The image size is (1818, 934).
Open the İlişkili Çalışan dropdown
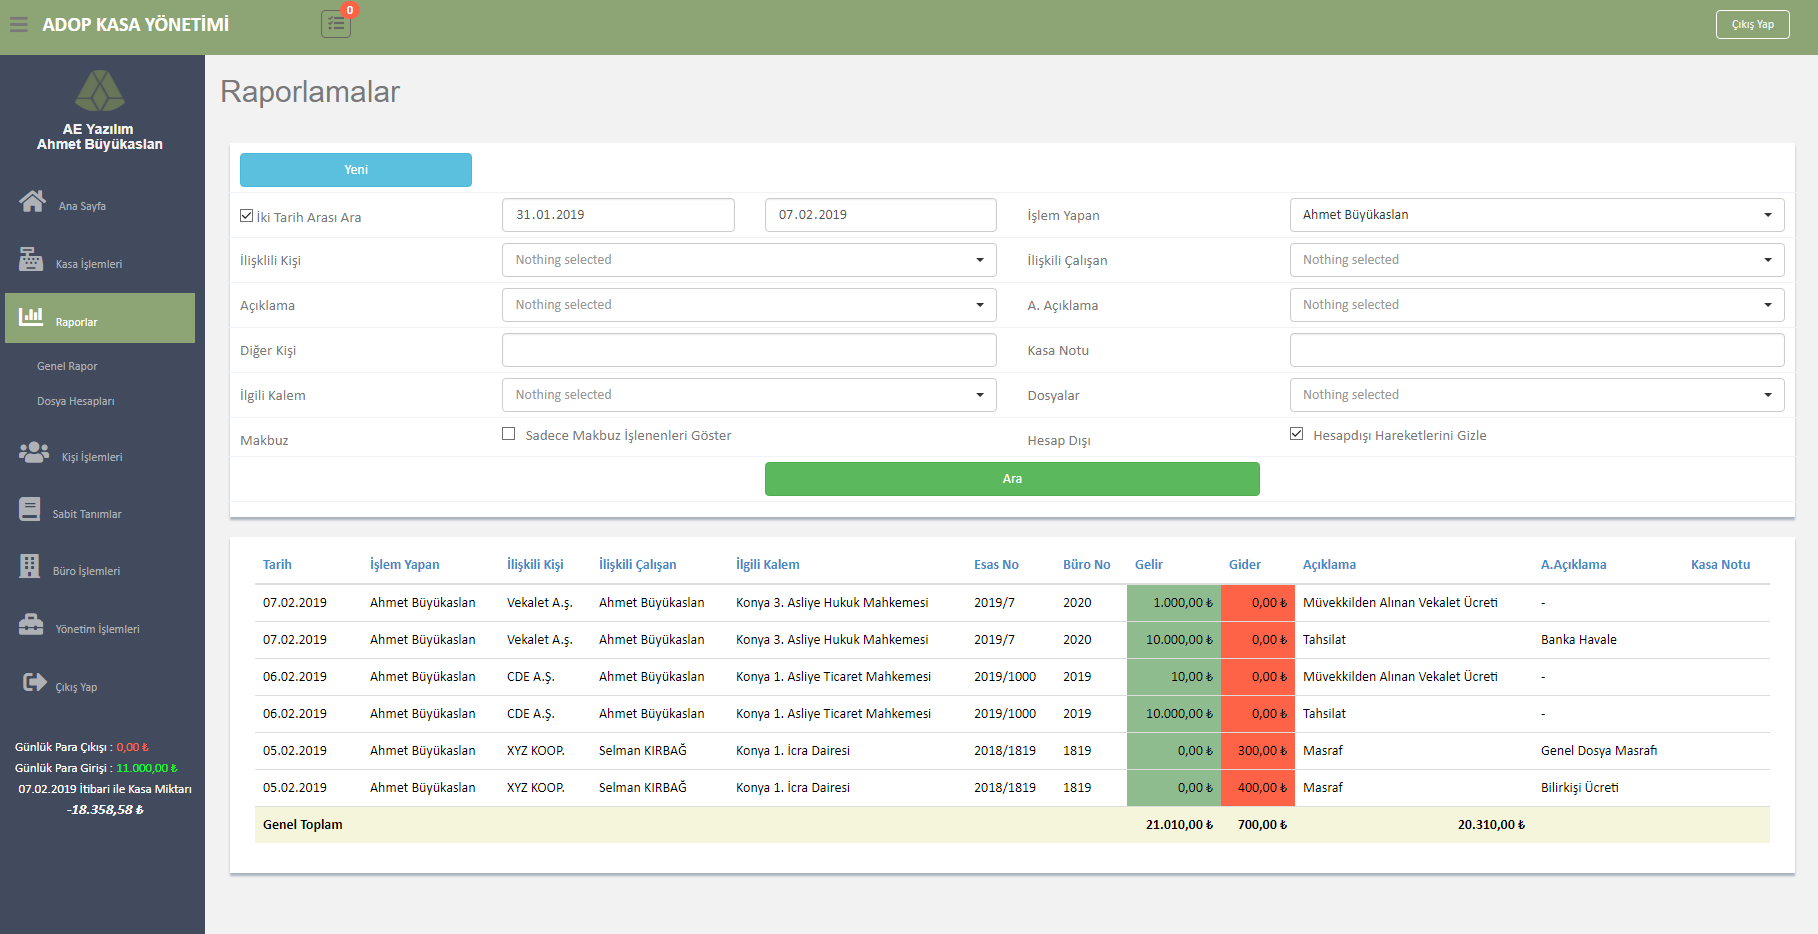[1537, 260]
